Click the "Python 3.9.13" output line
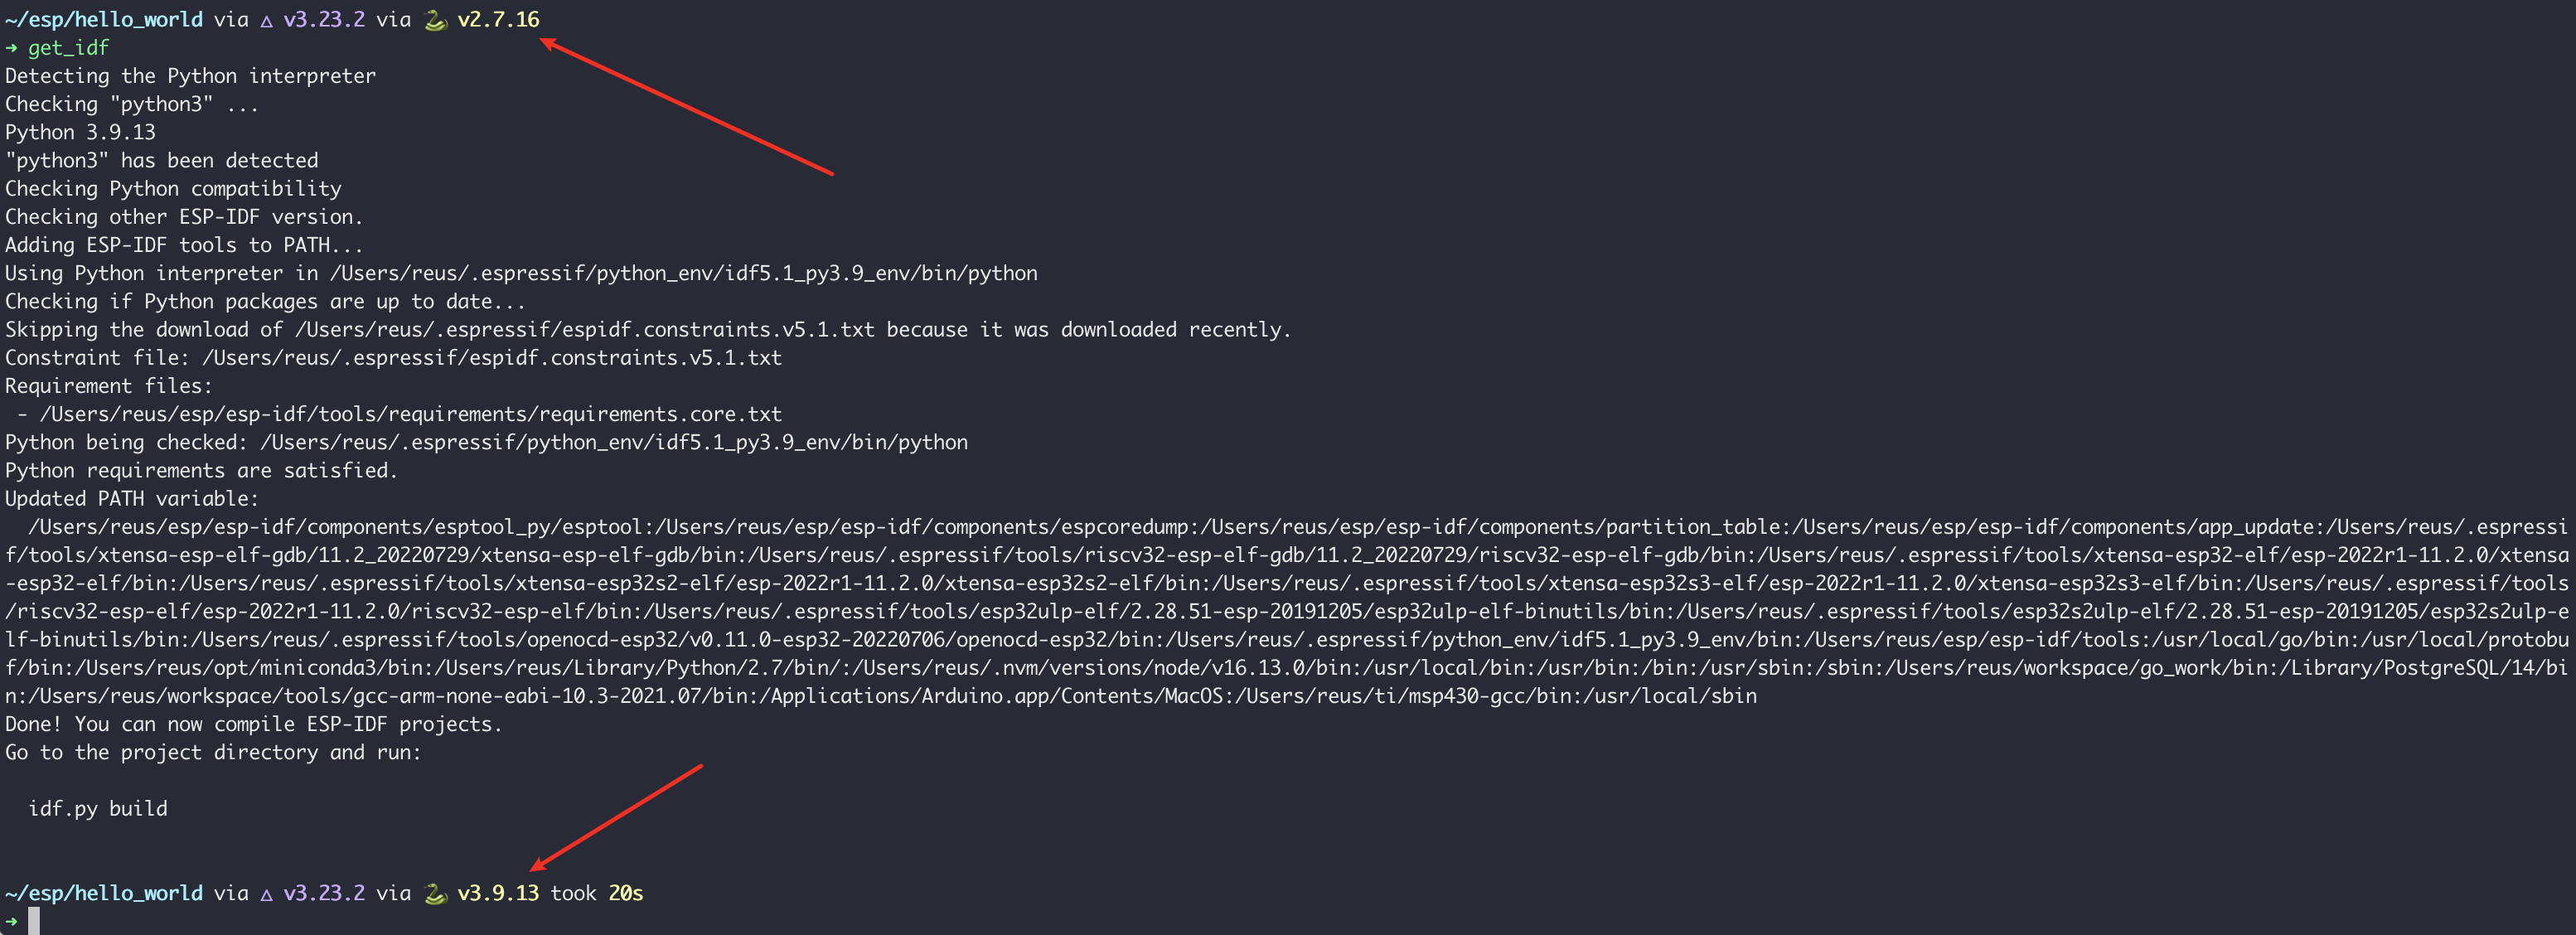Viewport: 2576px width, 935px height. point(80,132)
